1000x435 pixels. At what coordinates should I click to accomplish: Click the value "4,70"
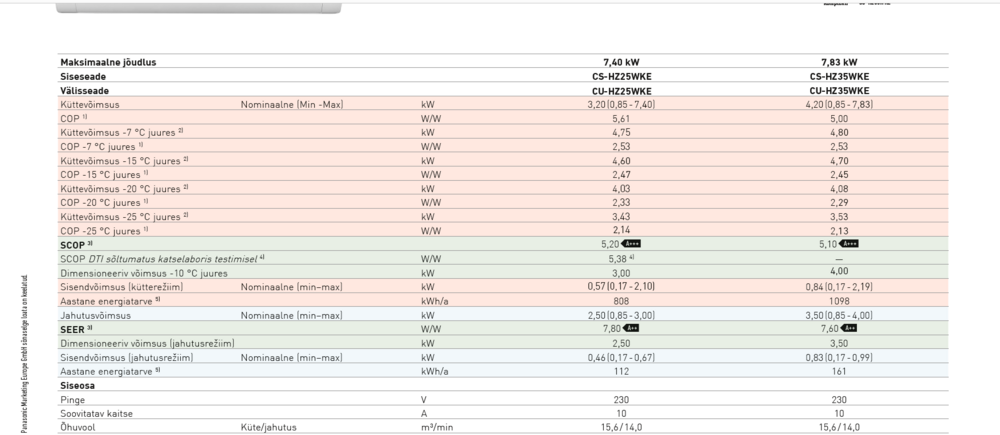tap(839, 161)
